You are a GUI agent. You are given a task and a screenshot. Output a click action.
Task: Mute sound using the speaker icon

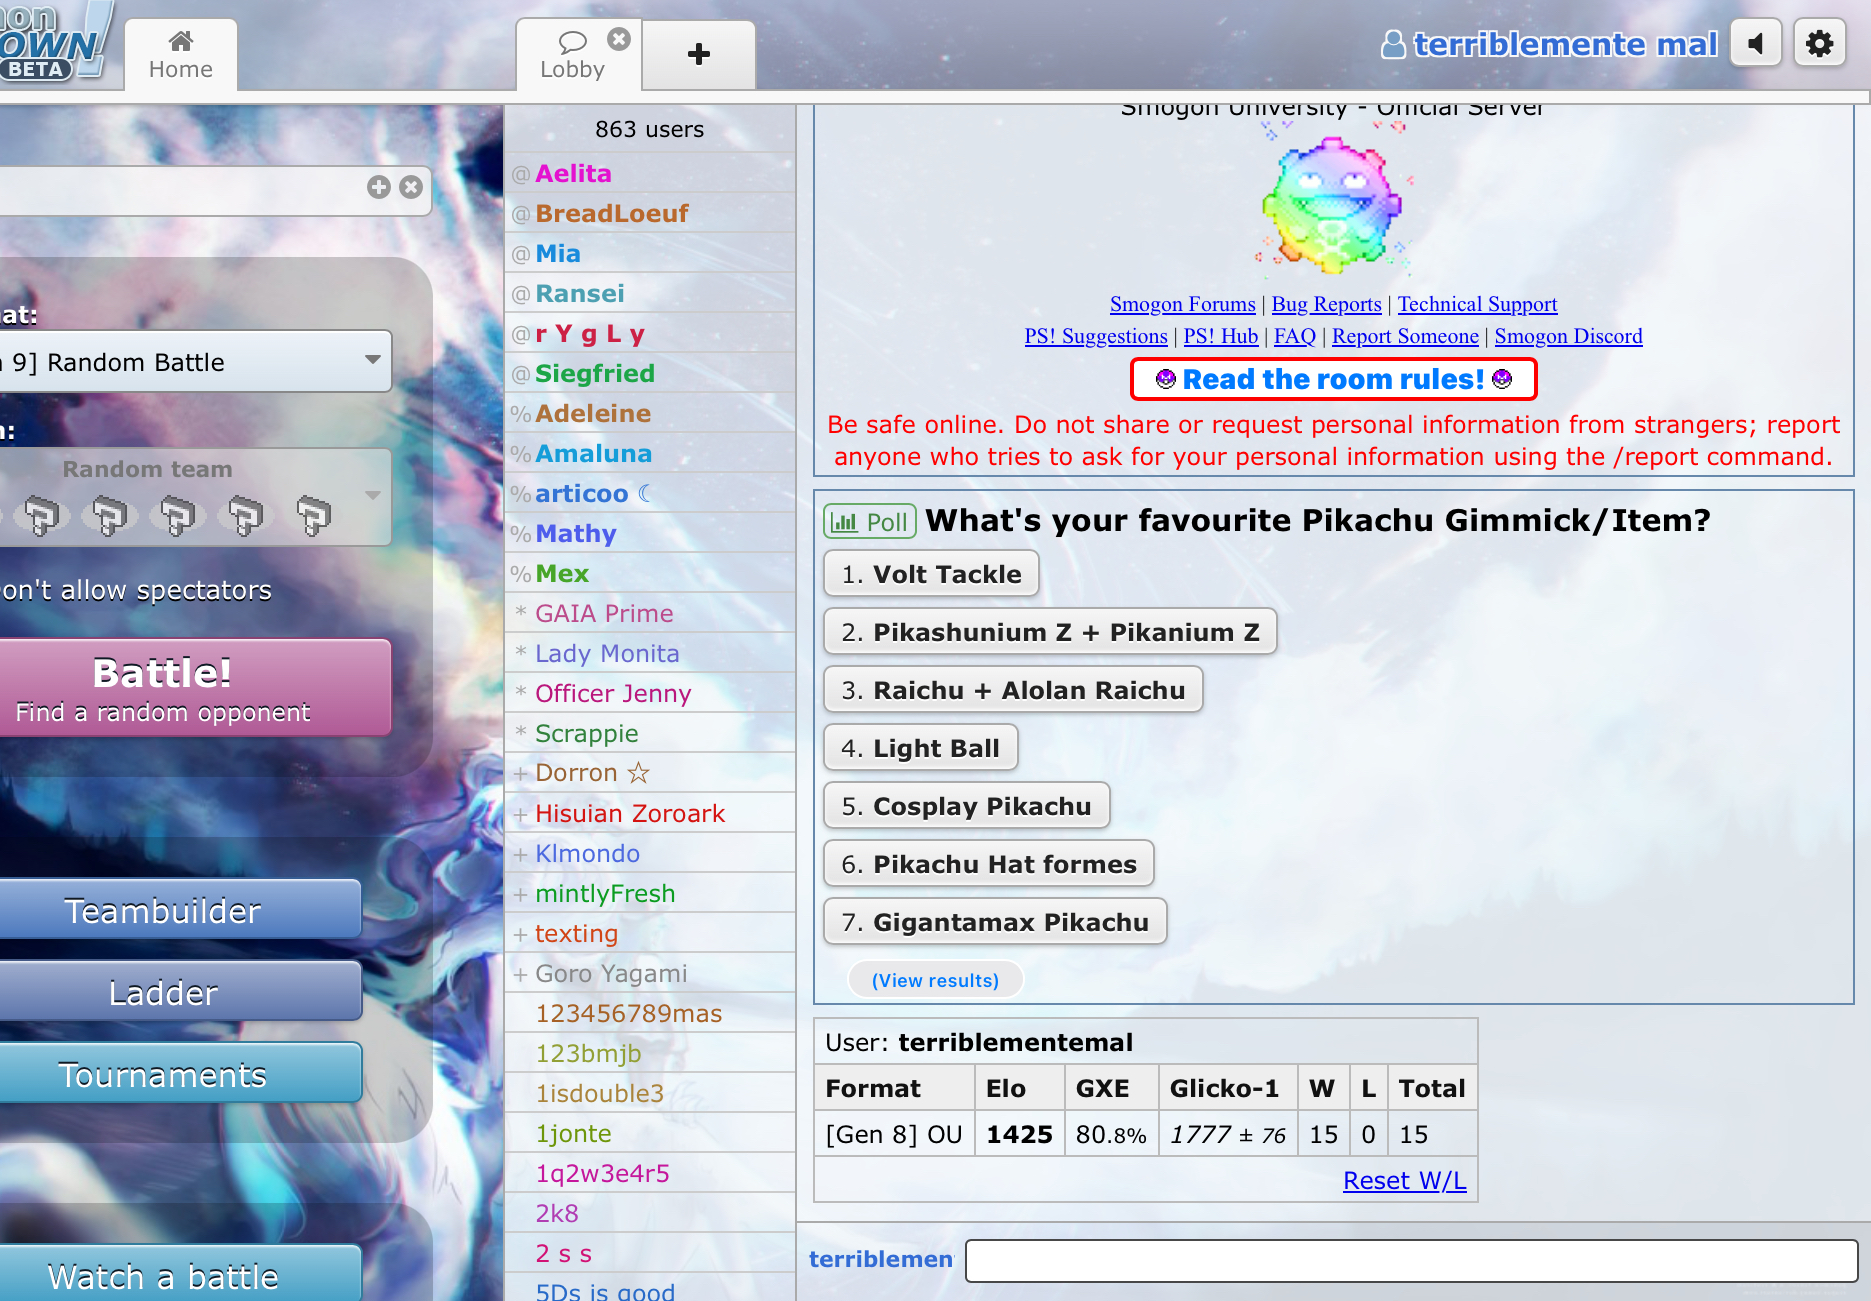pyautogui.click(x=1756, y=44)
